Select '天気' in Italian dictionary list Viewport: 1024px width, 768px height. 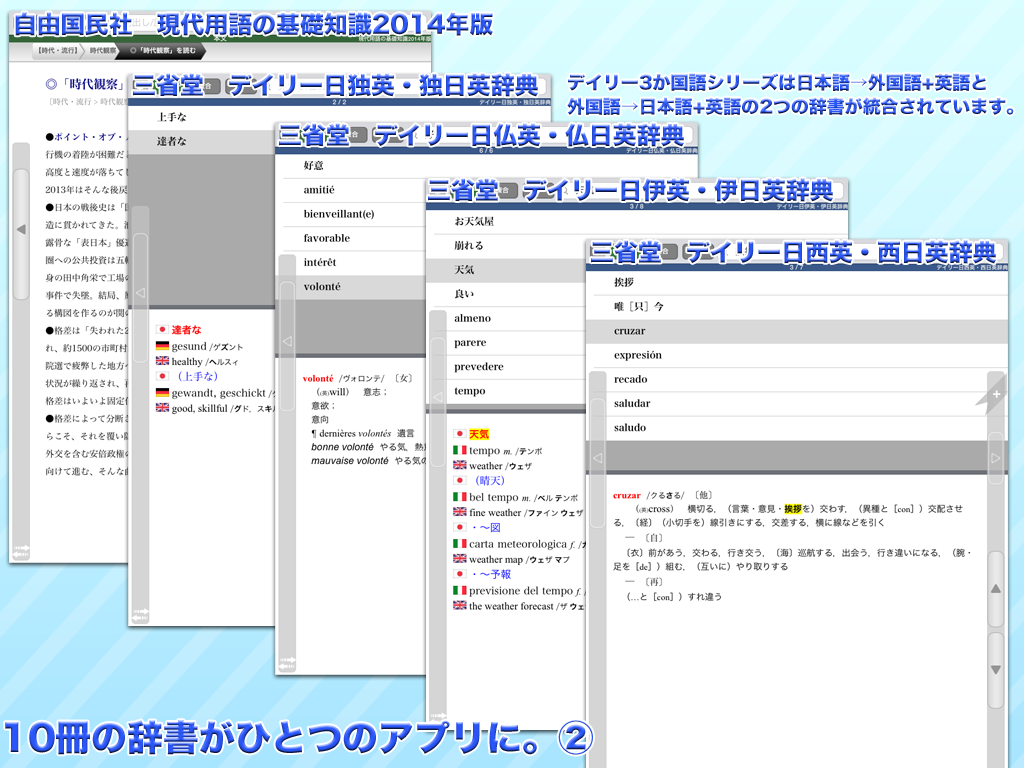coord(506,270)
